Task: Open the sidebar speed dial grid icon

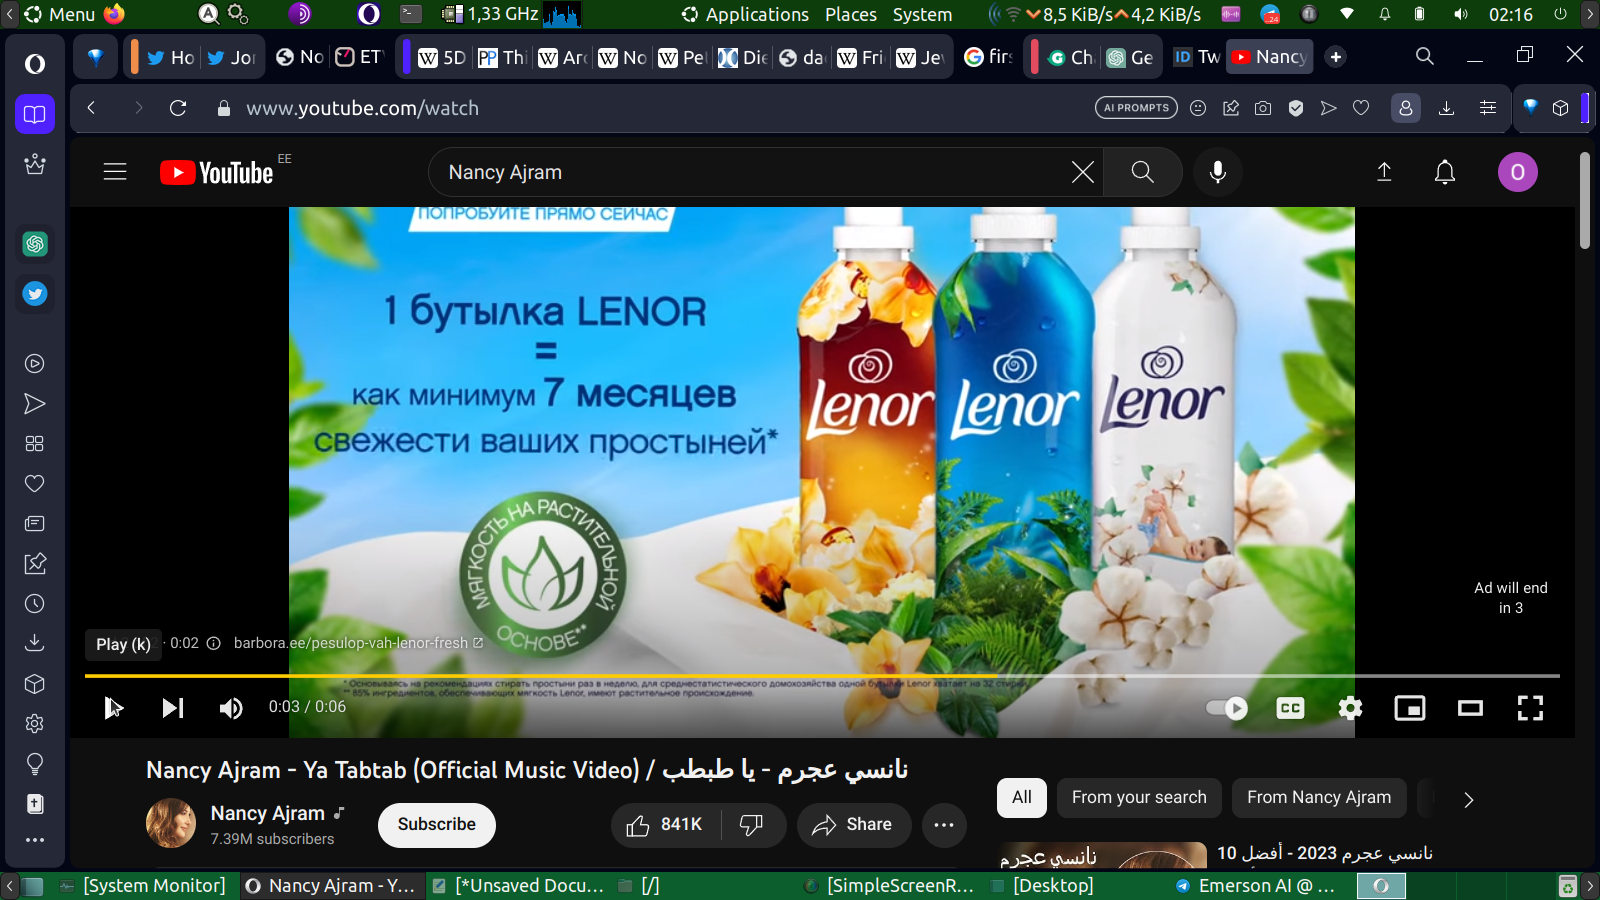Action: 35,444
